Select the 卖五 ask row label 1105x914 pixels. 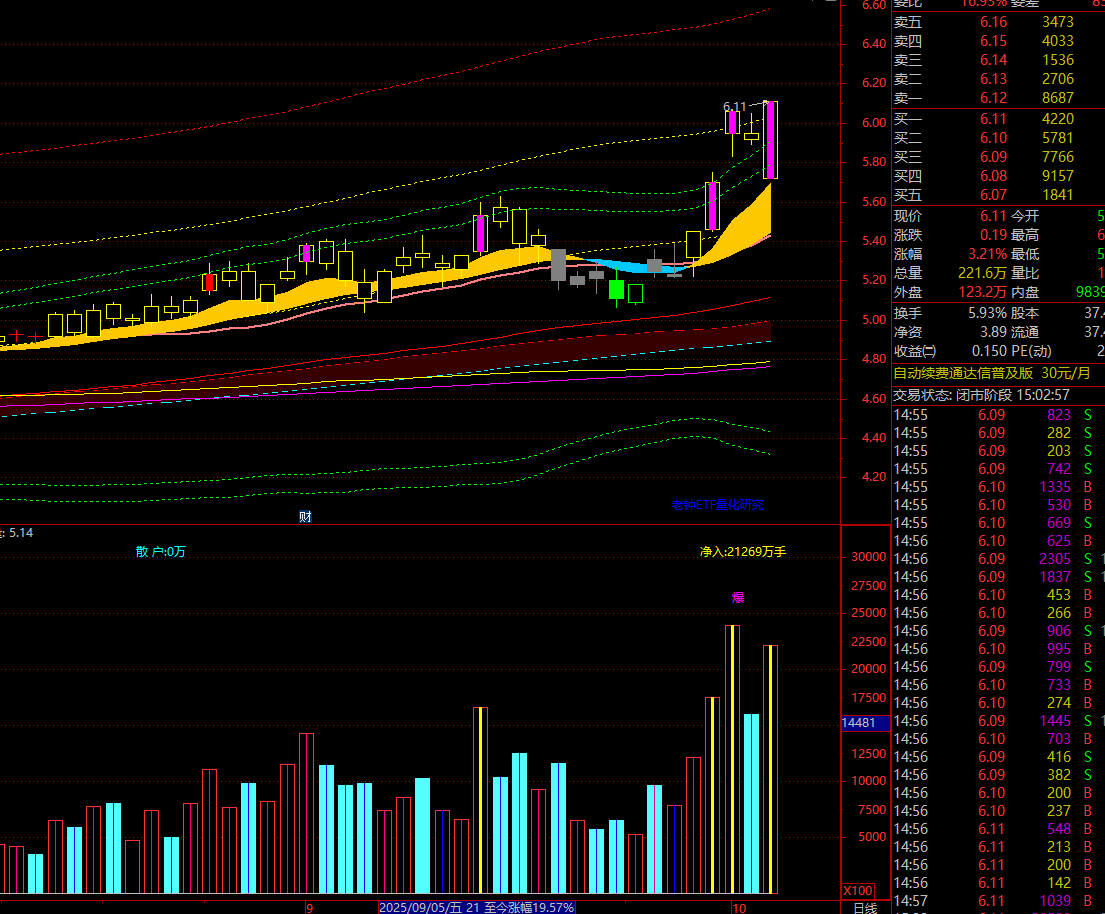[908, 22]
